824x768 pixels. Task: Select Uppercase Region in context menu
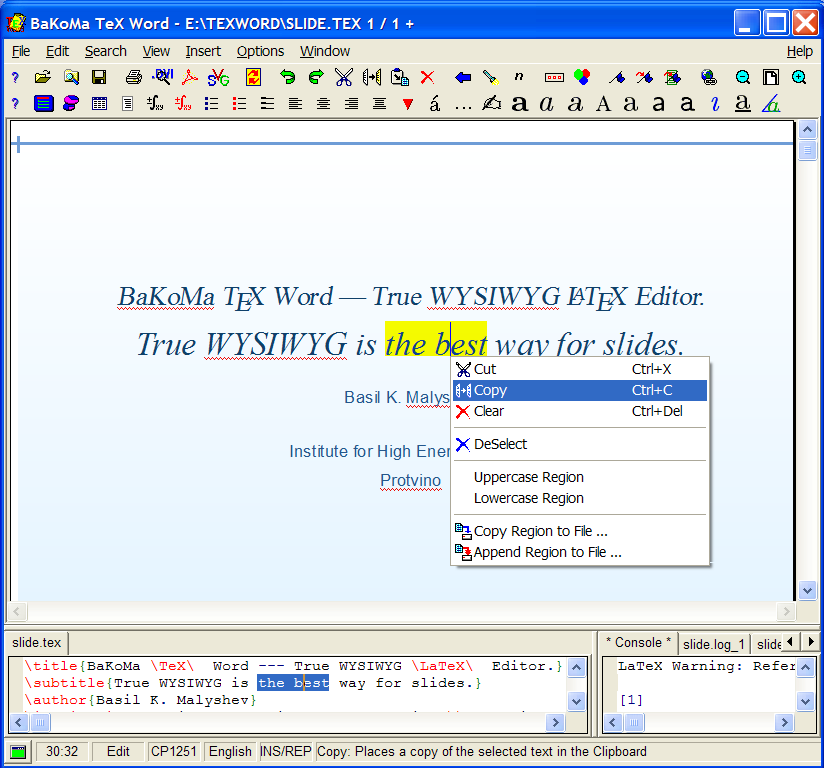(528, 477)
